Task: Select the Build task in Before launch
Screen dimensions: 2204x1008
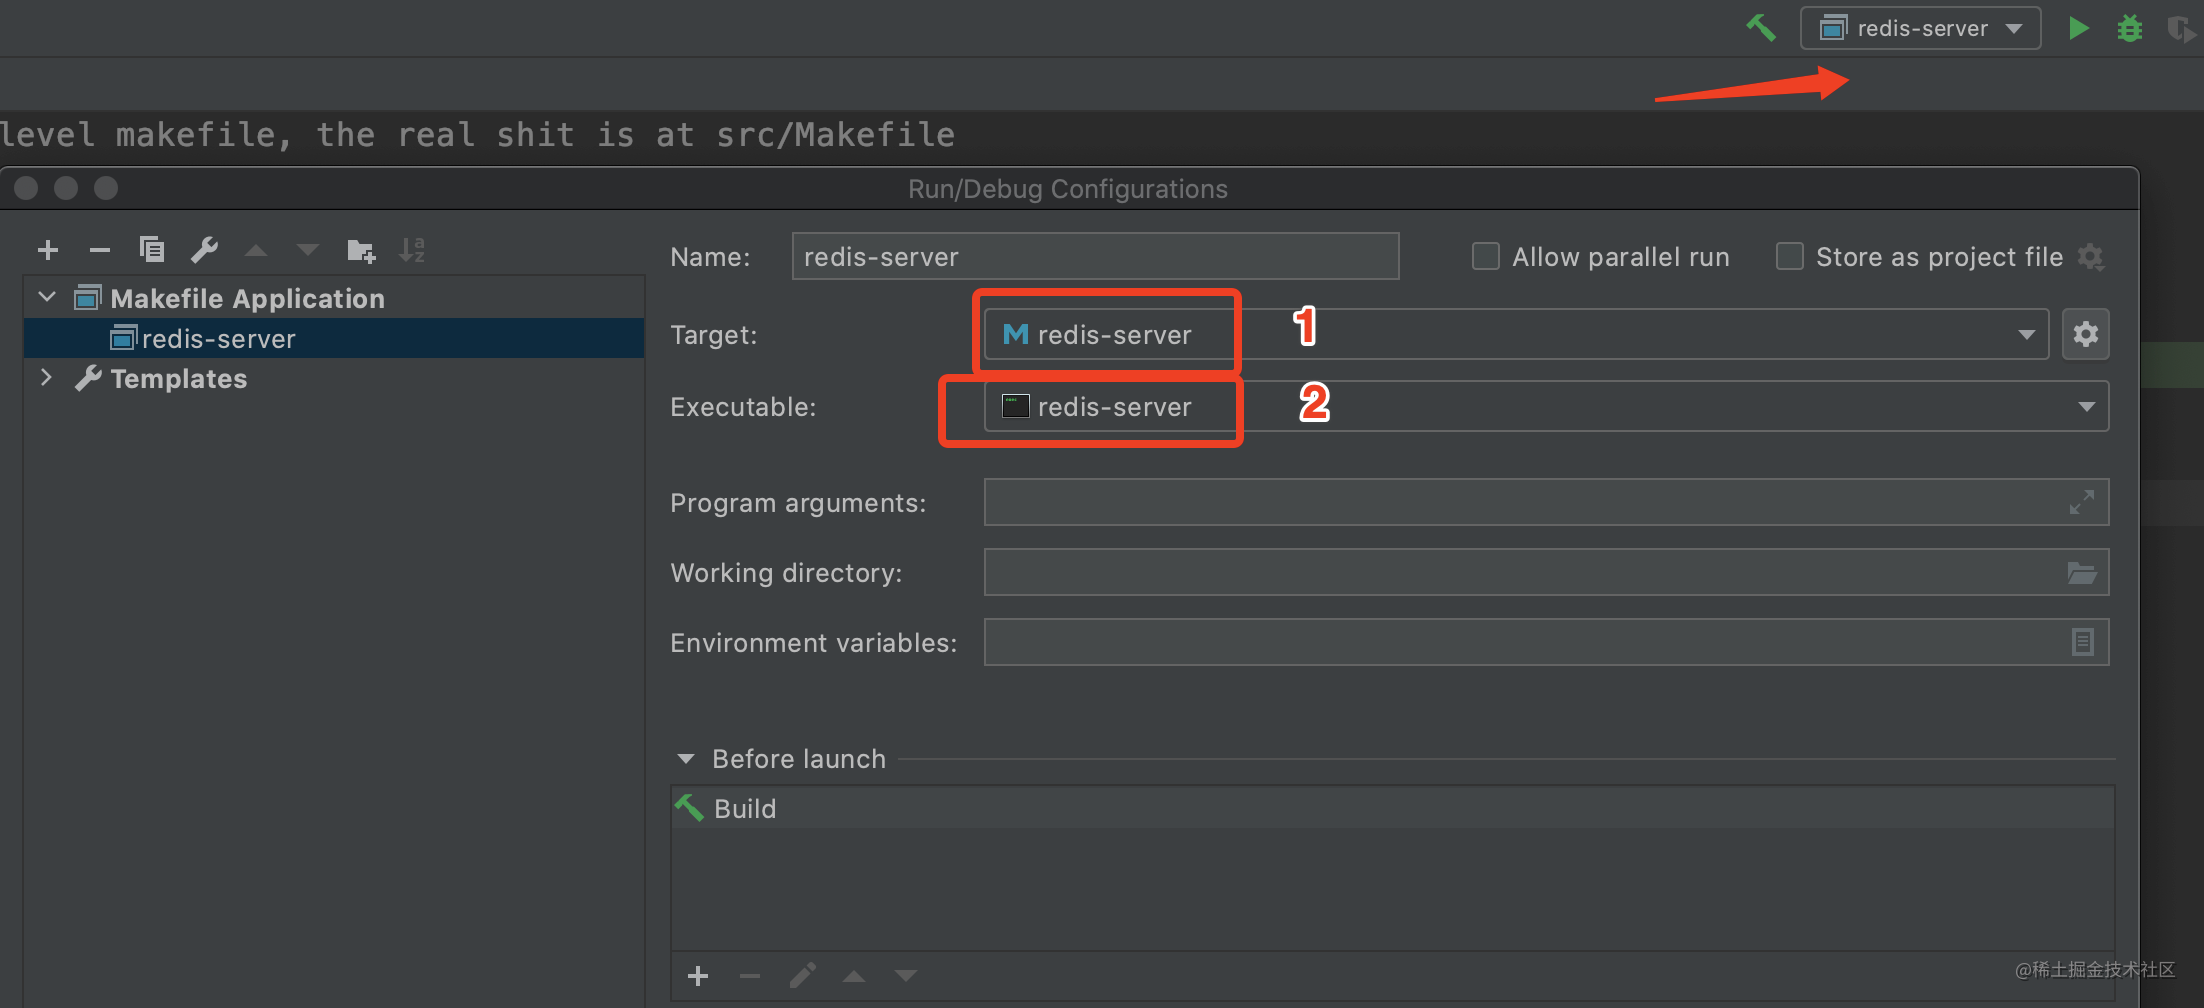Action: pos(1393,808)
